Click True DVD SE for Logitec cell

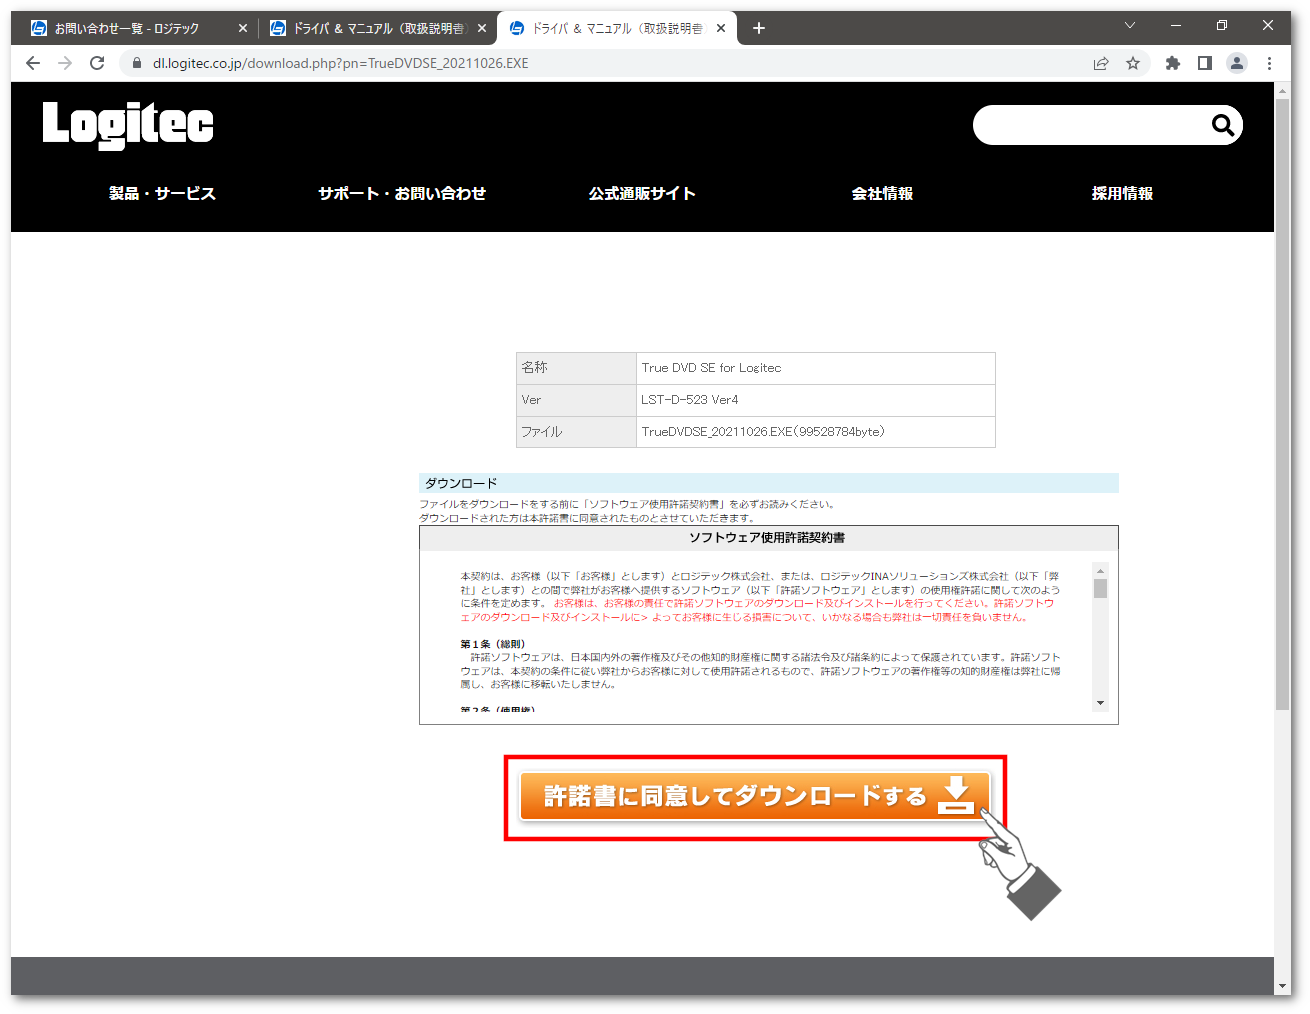815,368
